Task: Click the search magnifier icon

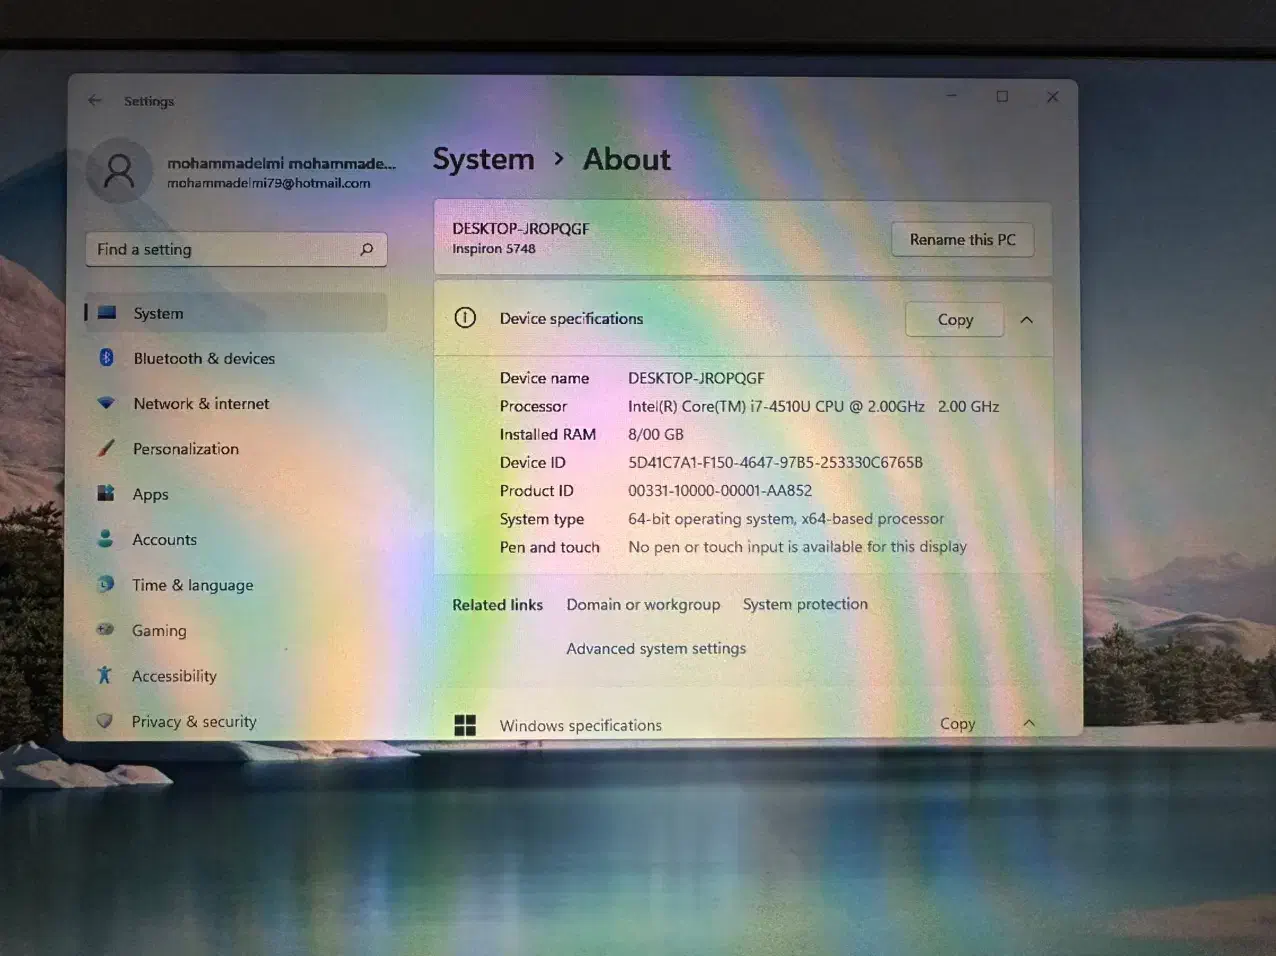Action: point(367,249)
